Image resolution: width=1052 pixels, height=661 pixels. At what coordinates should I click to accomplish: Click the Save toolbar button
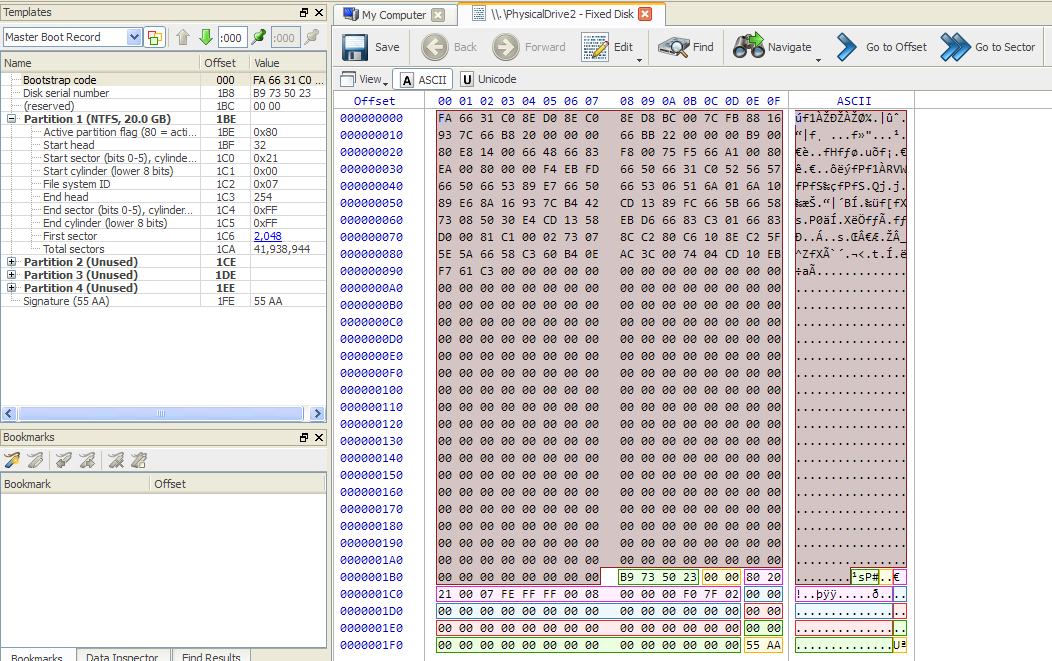(x=371, y=47)
